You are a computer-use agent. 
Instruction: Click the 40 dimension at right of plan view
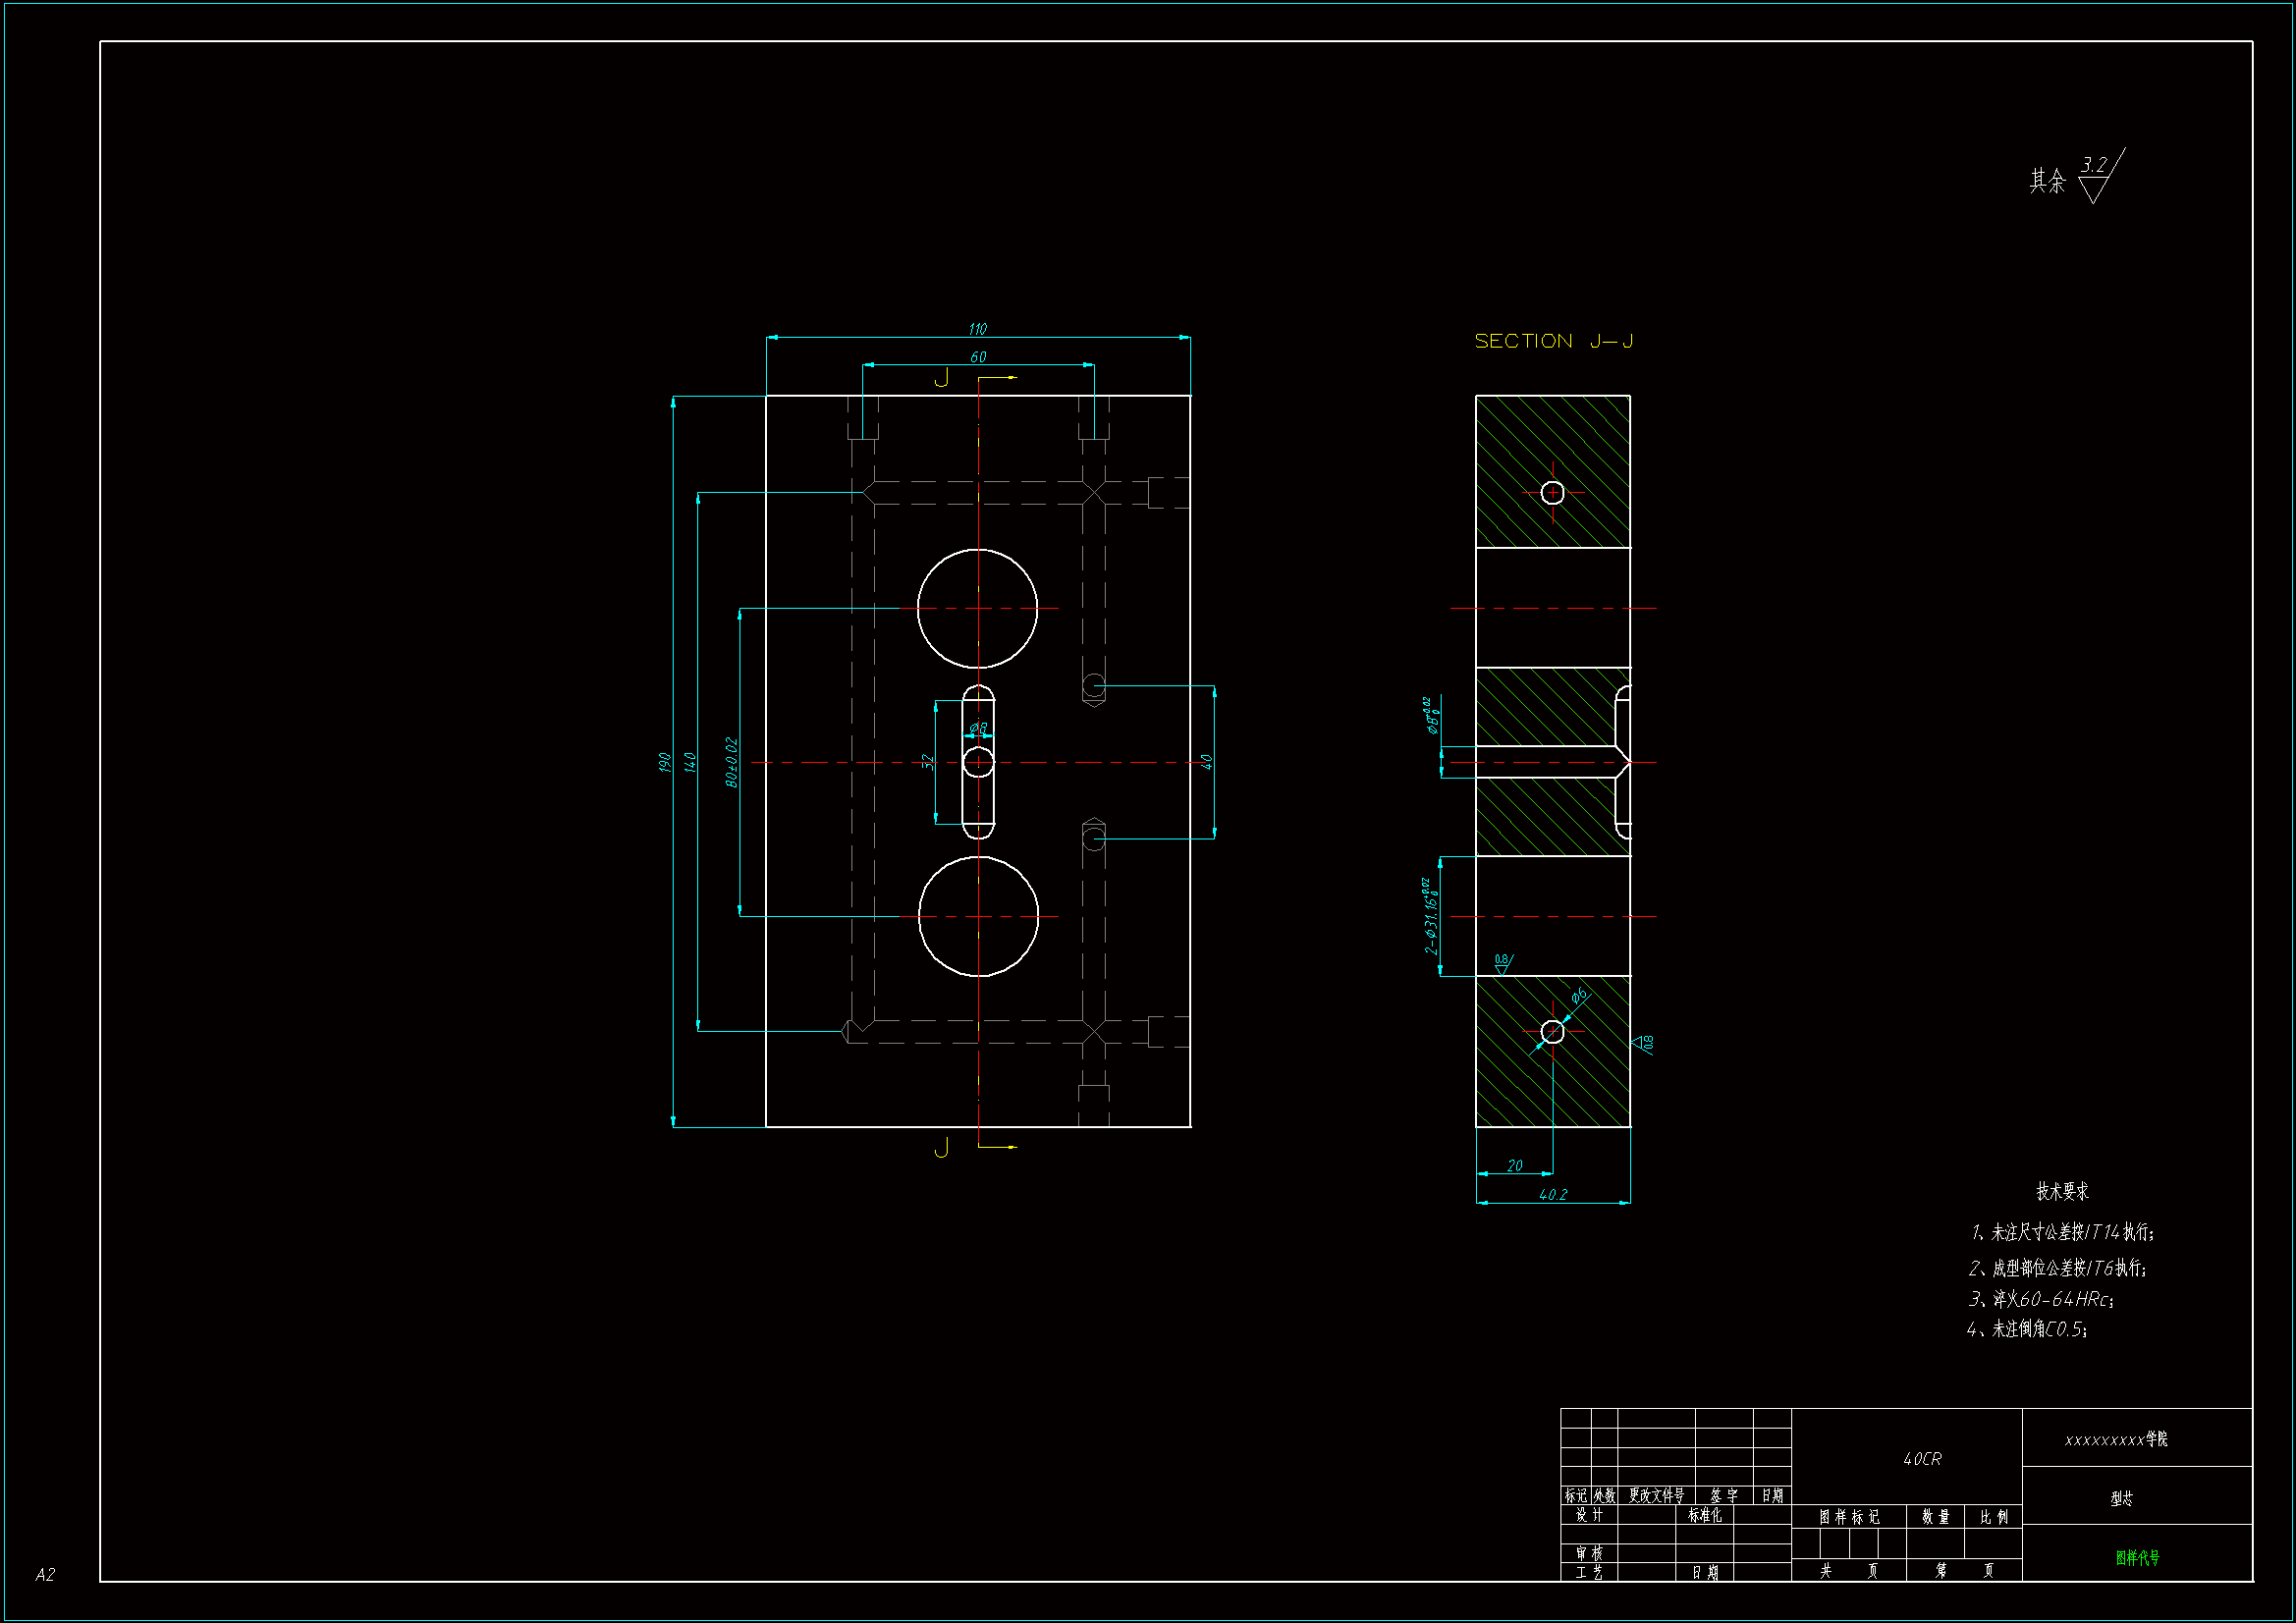coord(1207,762)
